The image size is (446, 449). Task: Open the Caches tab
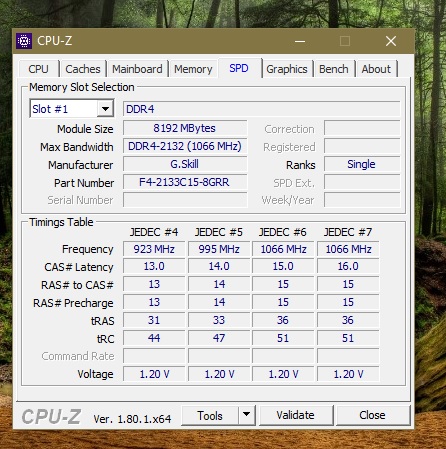(83, 69)
